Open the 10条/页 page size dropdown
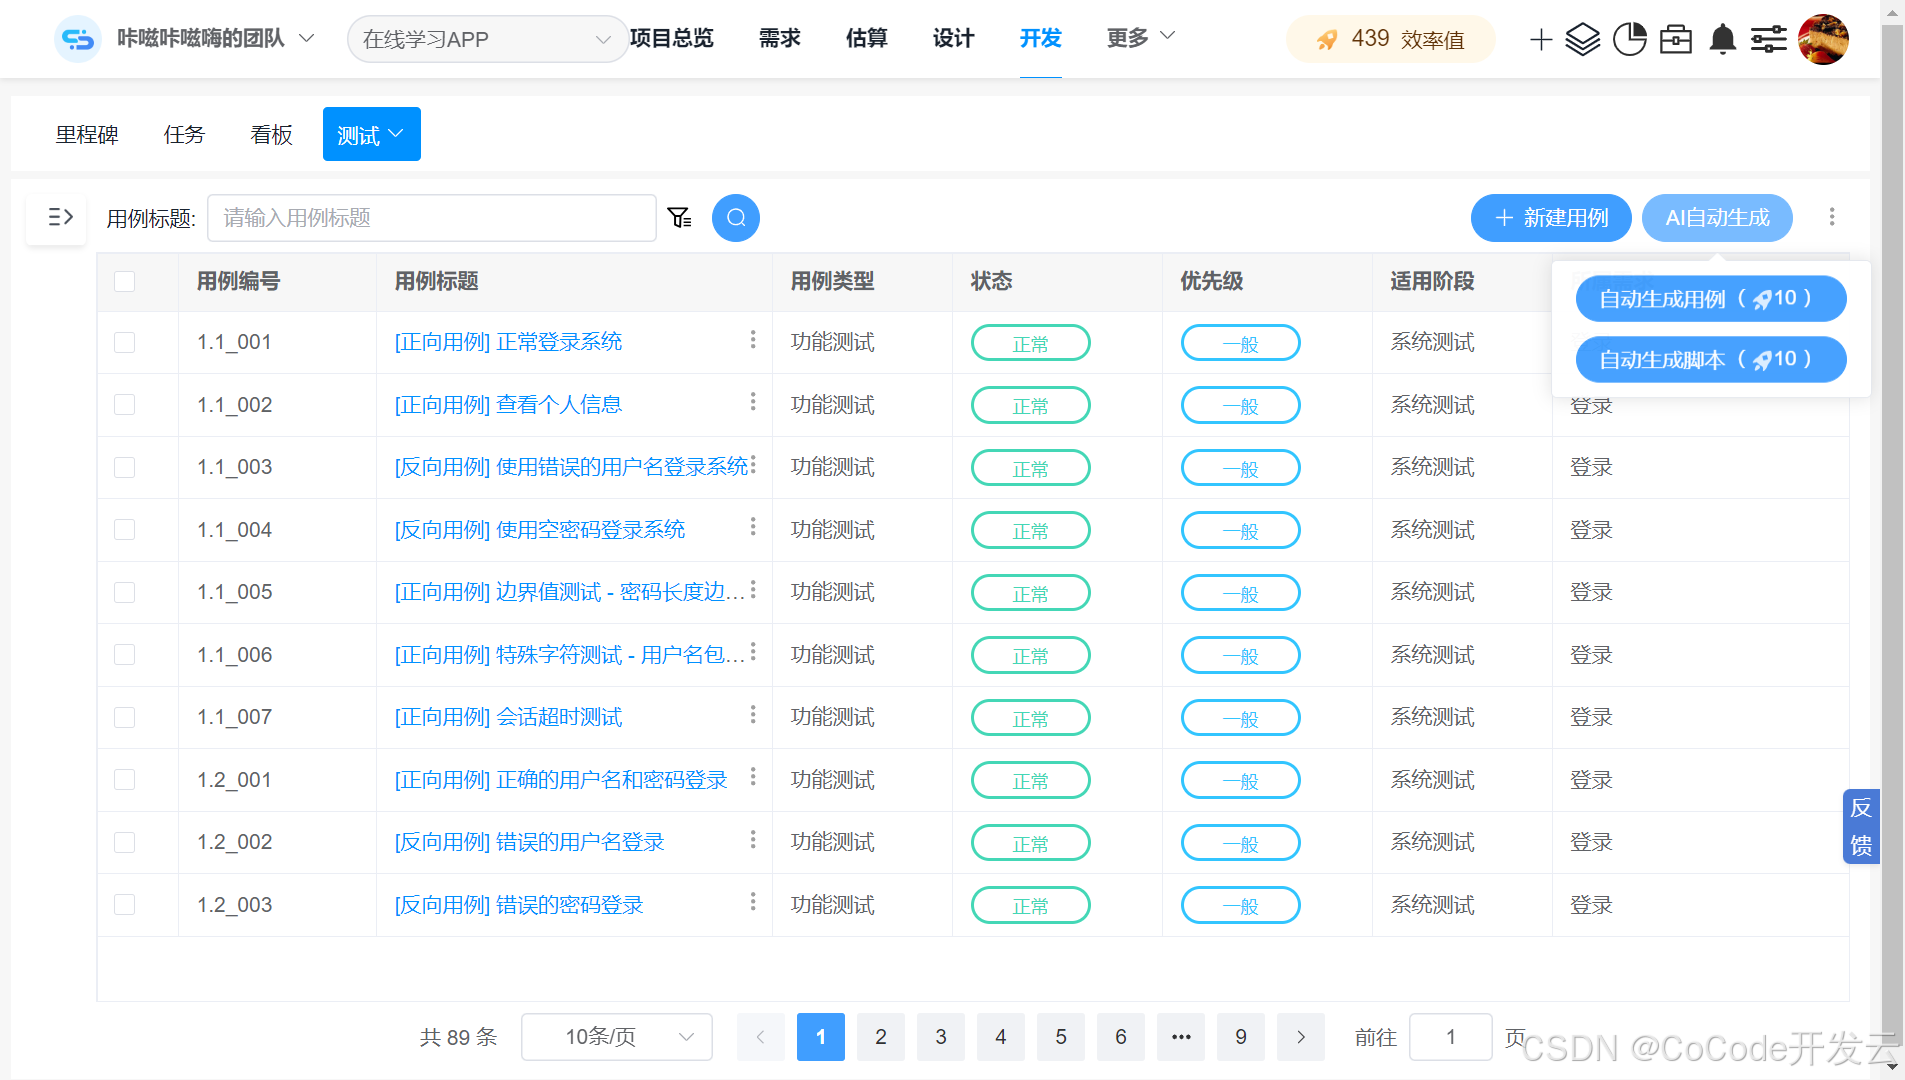Screen dimensions: 1905x1080 (616, 1037)
